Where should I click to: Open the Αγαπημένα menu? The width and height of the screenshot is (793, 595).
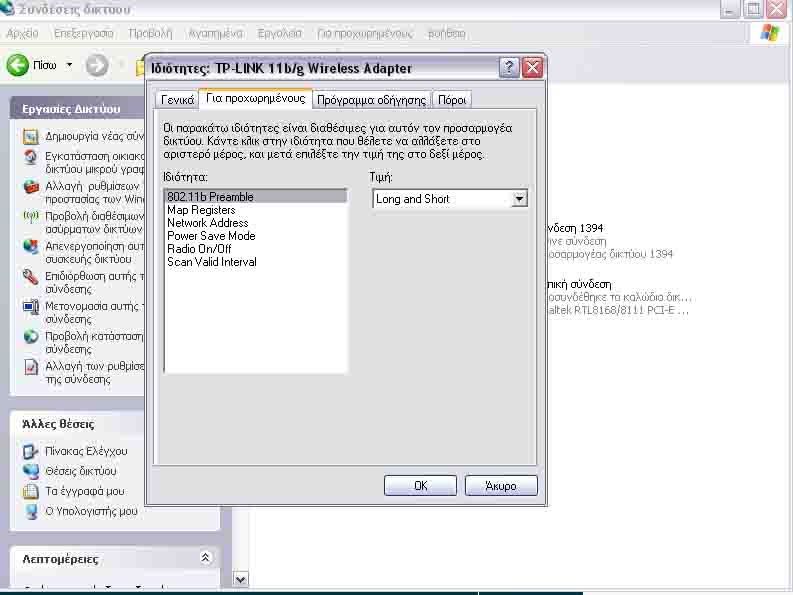215,33
